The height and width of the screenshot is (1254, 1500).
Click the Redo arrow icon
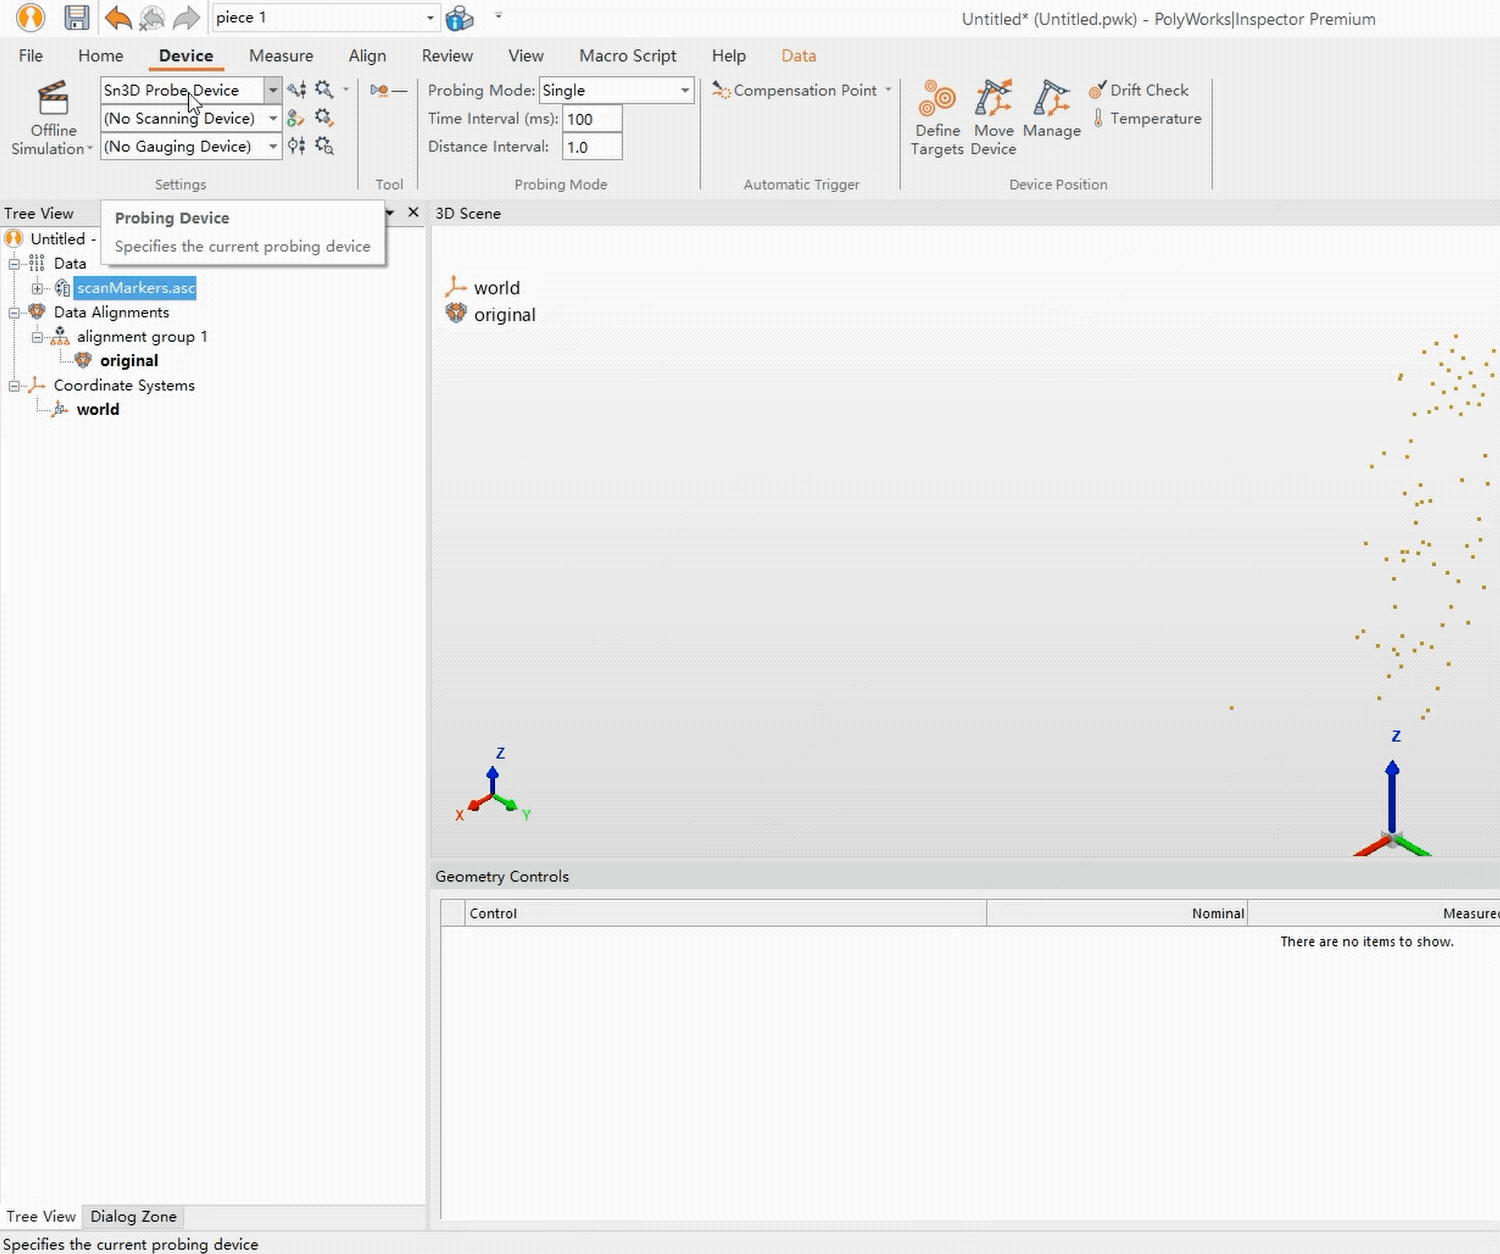pos(186,17)
